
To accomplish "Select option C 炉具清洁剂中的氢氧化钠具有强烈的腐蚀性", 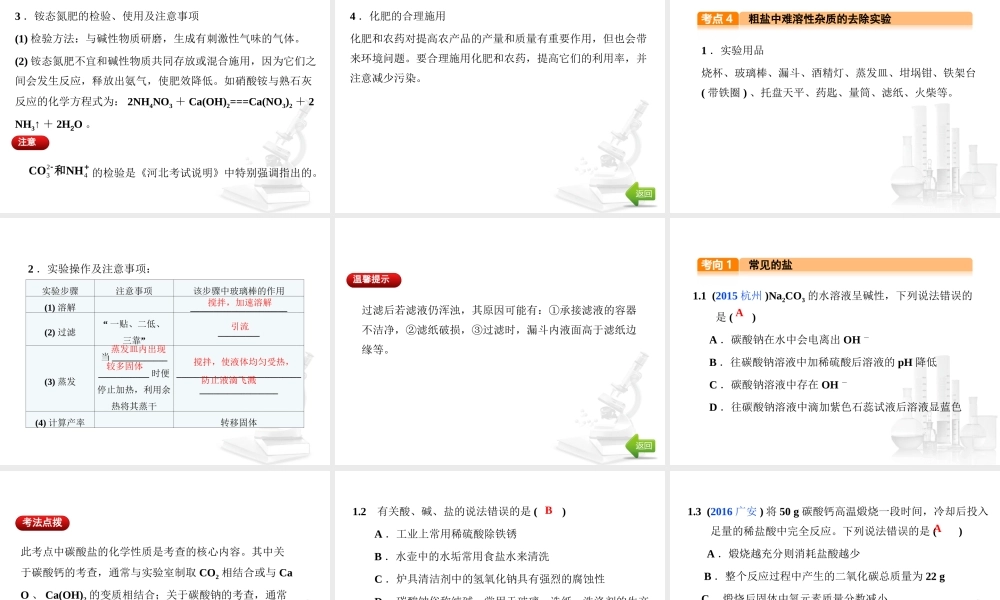I will (x=489, y=578).
